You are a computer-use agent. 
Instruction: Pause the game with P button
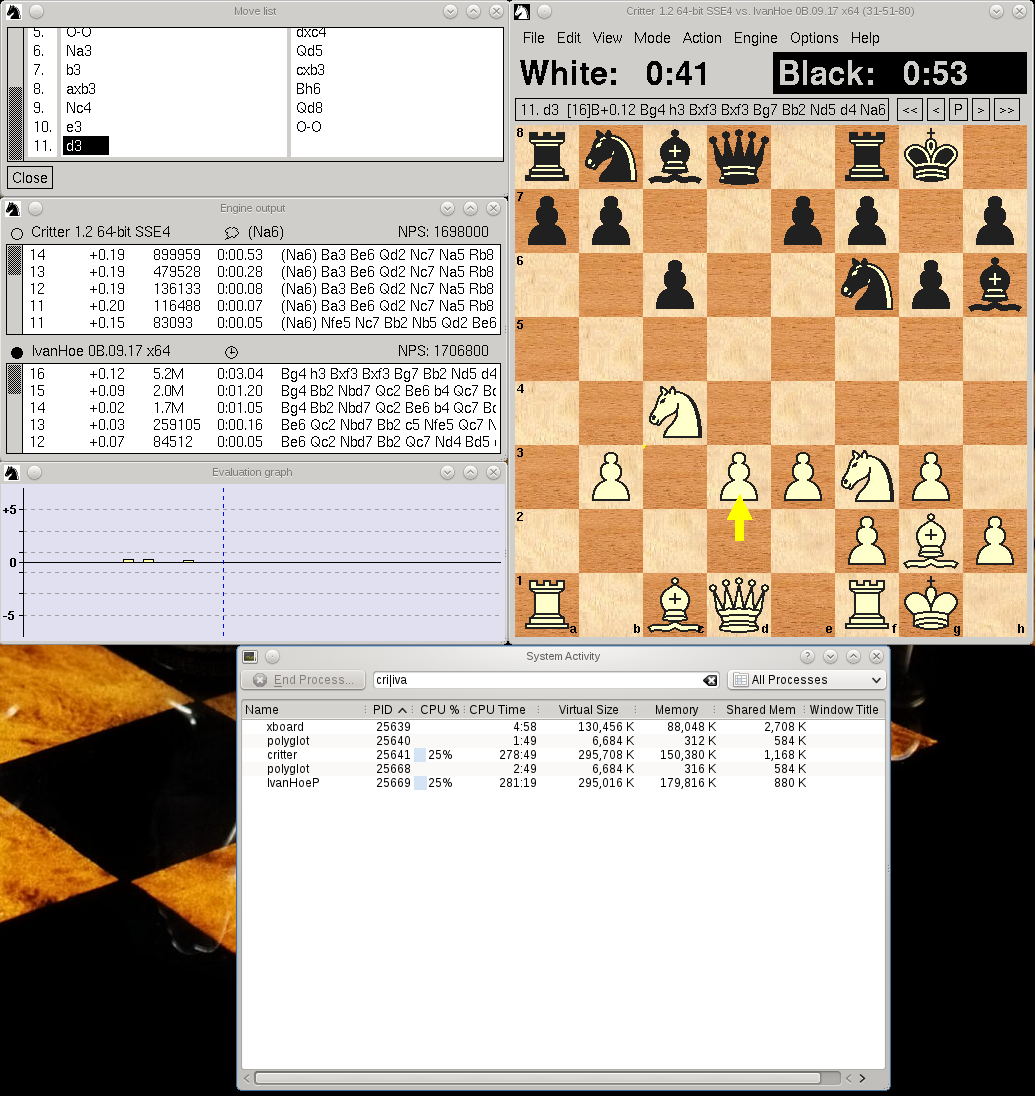click(958, 110)
